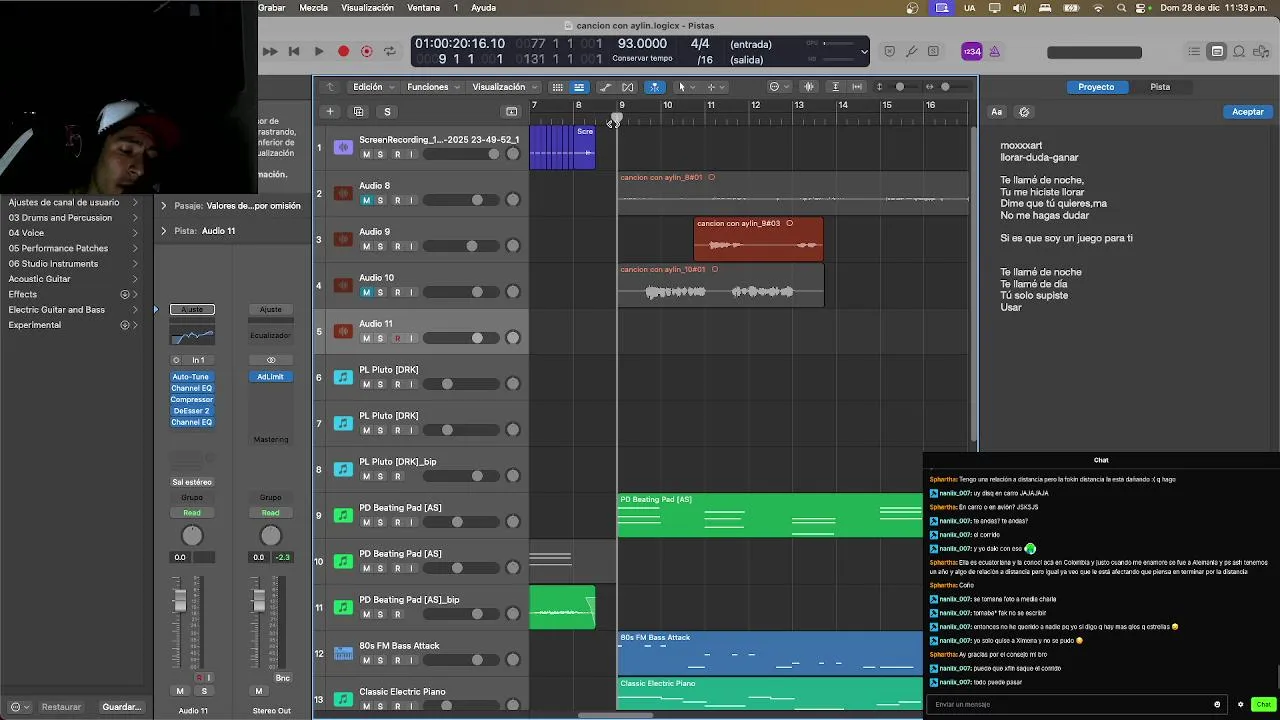Click the Guardar... button in library
The width and height of the screenshot is (1280, 720).
click(x=122, y=707)
